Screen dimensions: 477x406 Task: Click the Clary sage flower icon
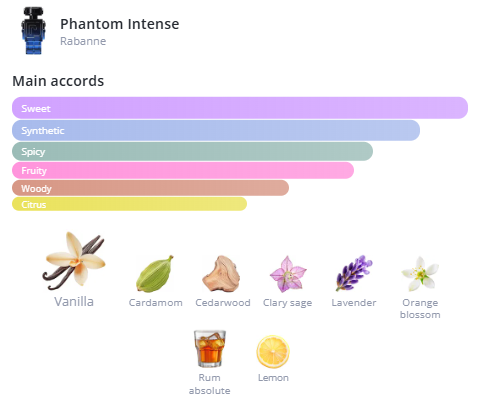tap(288, 274)
